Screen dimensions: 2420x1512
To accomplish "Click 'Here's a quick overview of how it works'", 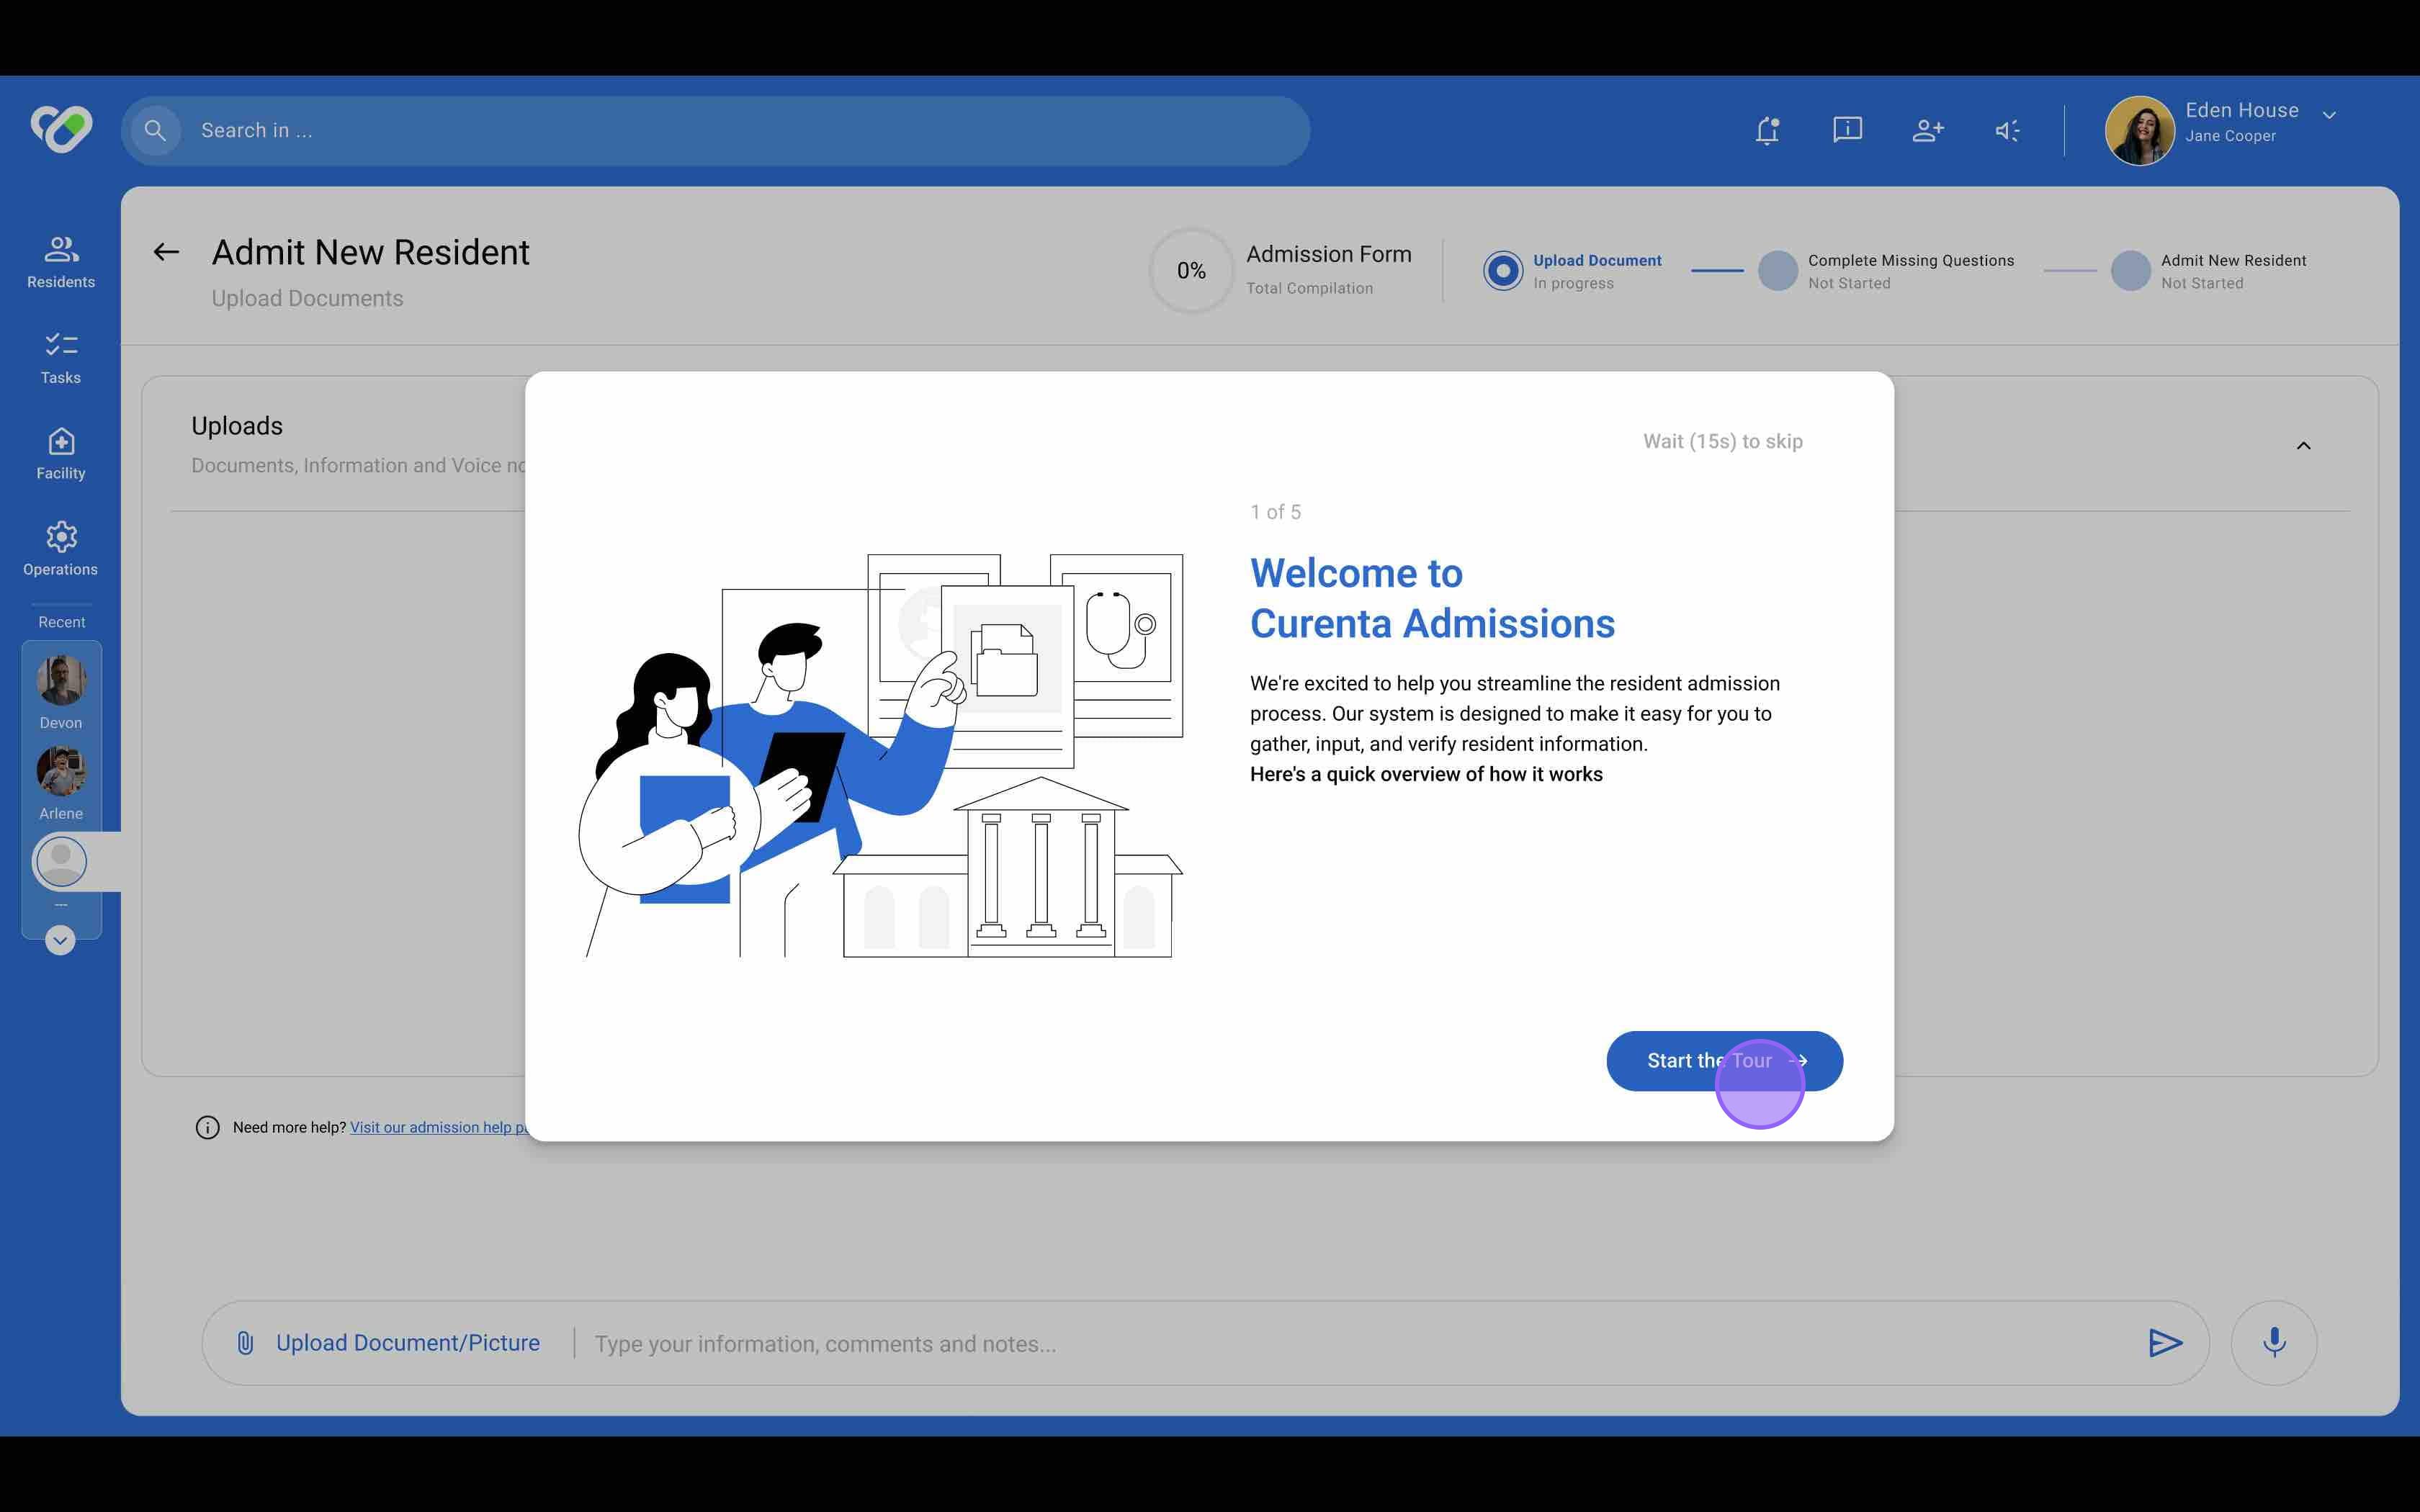I will click(x=1426, y=774).
